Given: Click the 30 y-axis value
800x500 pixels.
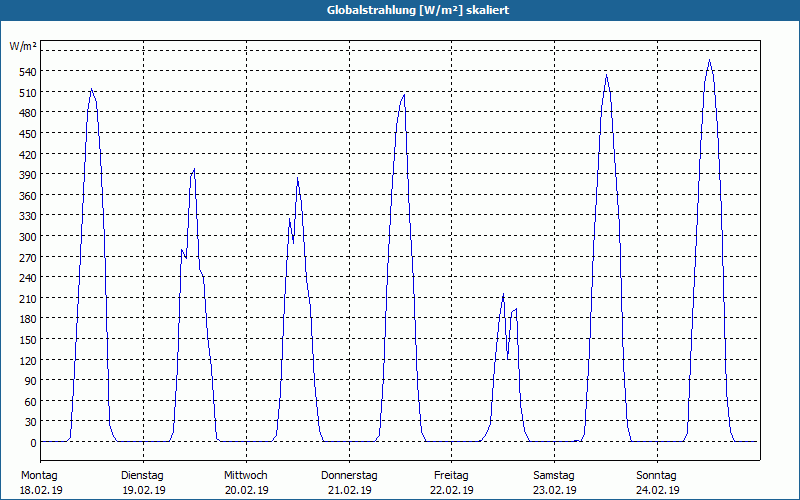Looking at the screenshot, I should pyautogui.click(x=31, y=422).
